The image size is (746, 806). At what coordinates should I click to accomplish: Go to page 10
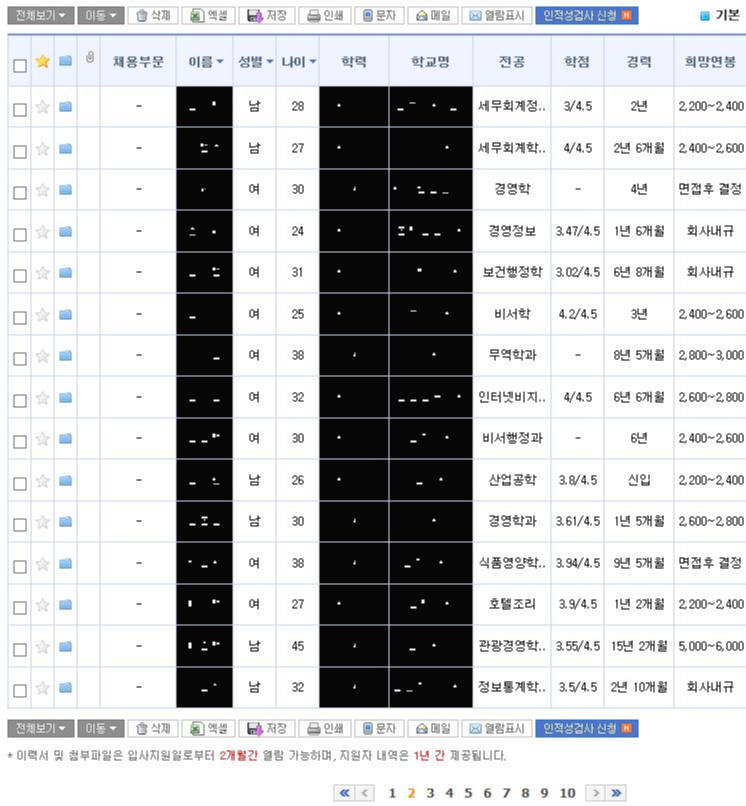click(568, 793)
